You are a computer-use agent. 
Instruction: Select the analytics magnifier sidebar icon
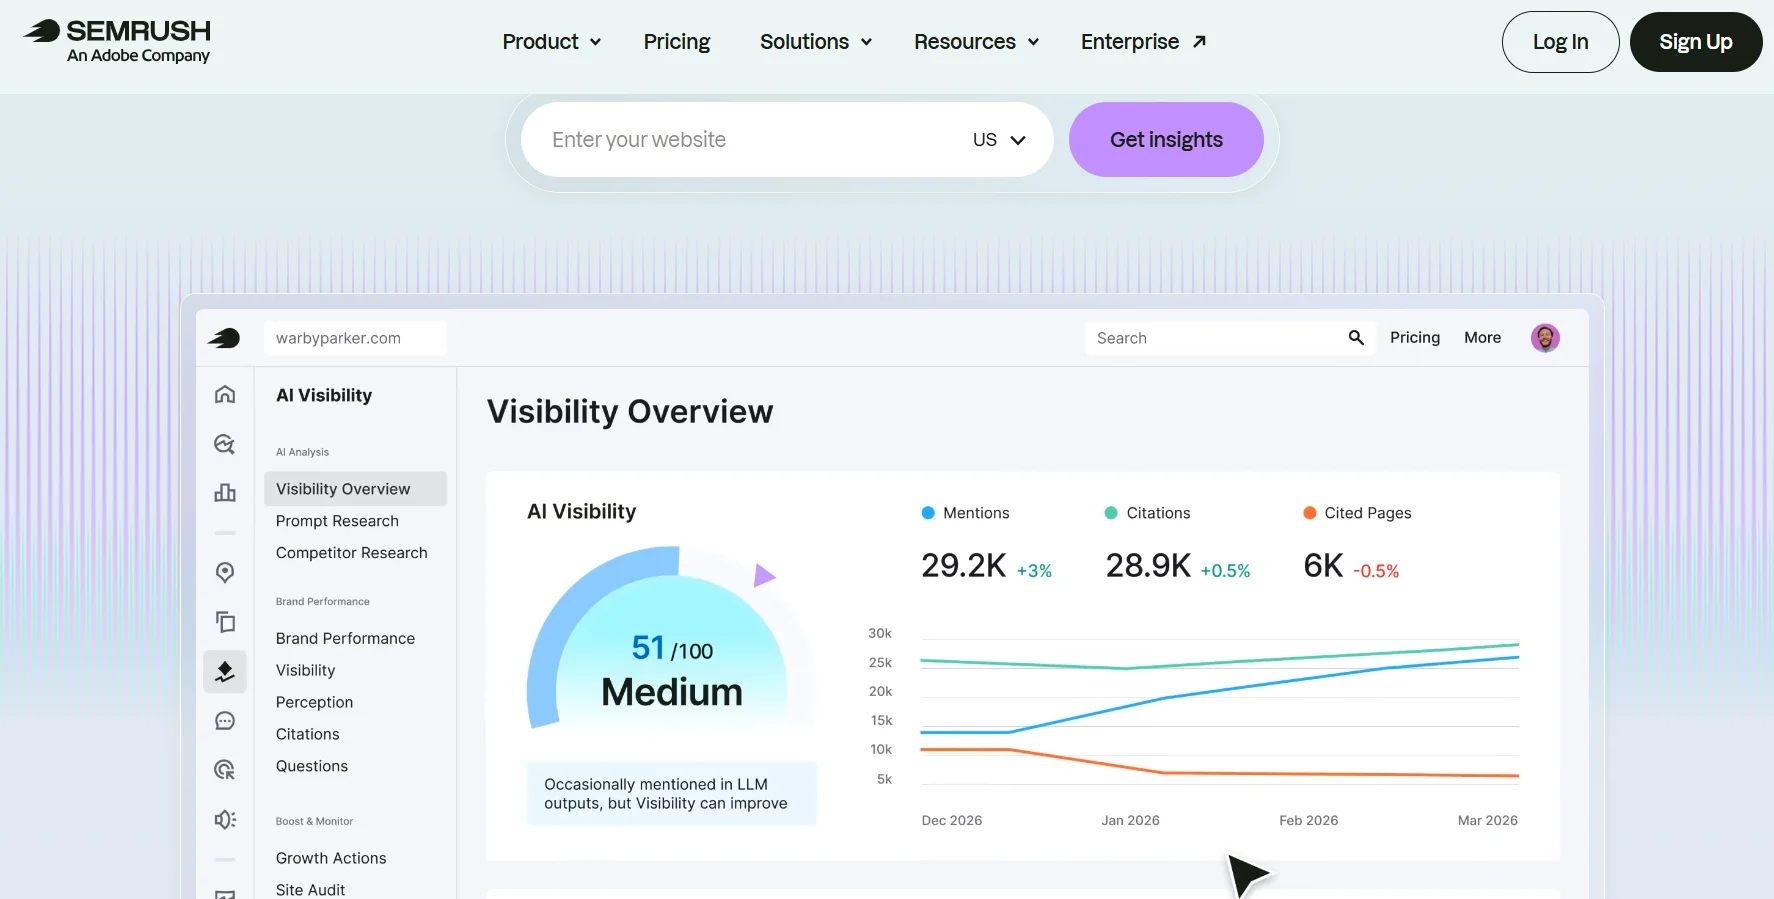(225, 444)
